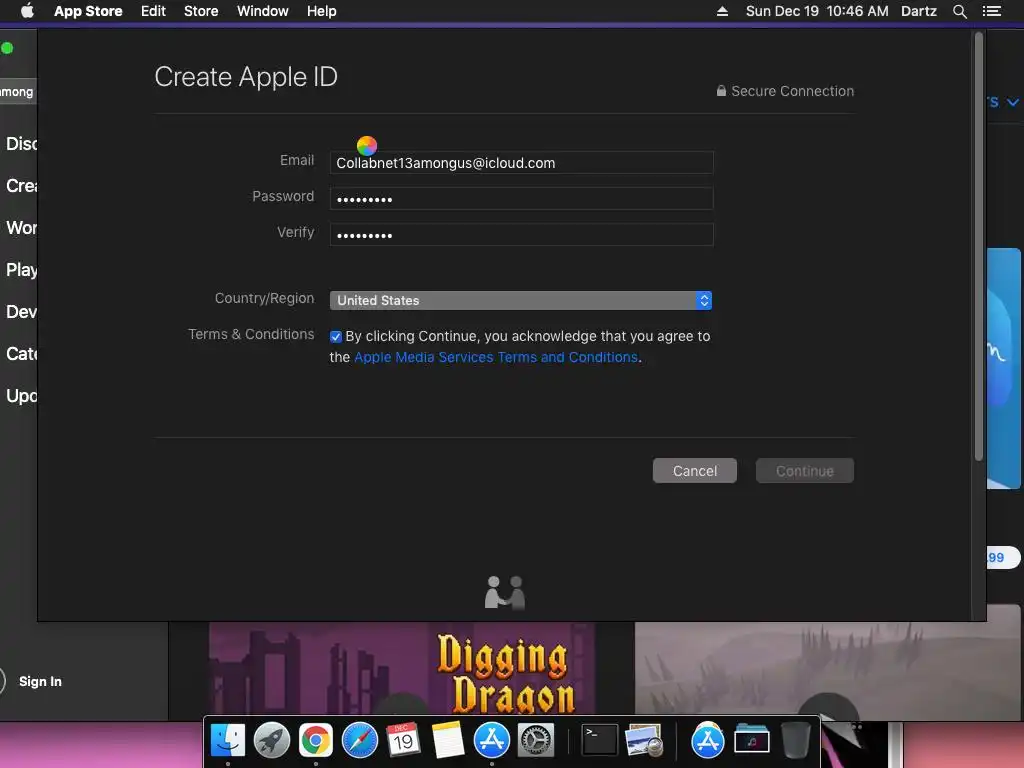Click the App Store sidebar search field
Image resolution: width=1024 pixels, height=768 pixels.
[x=18, y=92]
